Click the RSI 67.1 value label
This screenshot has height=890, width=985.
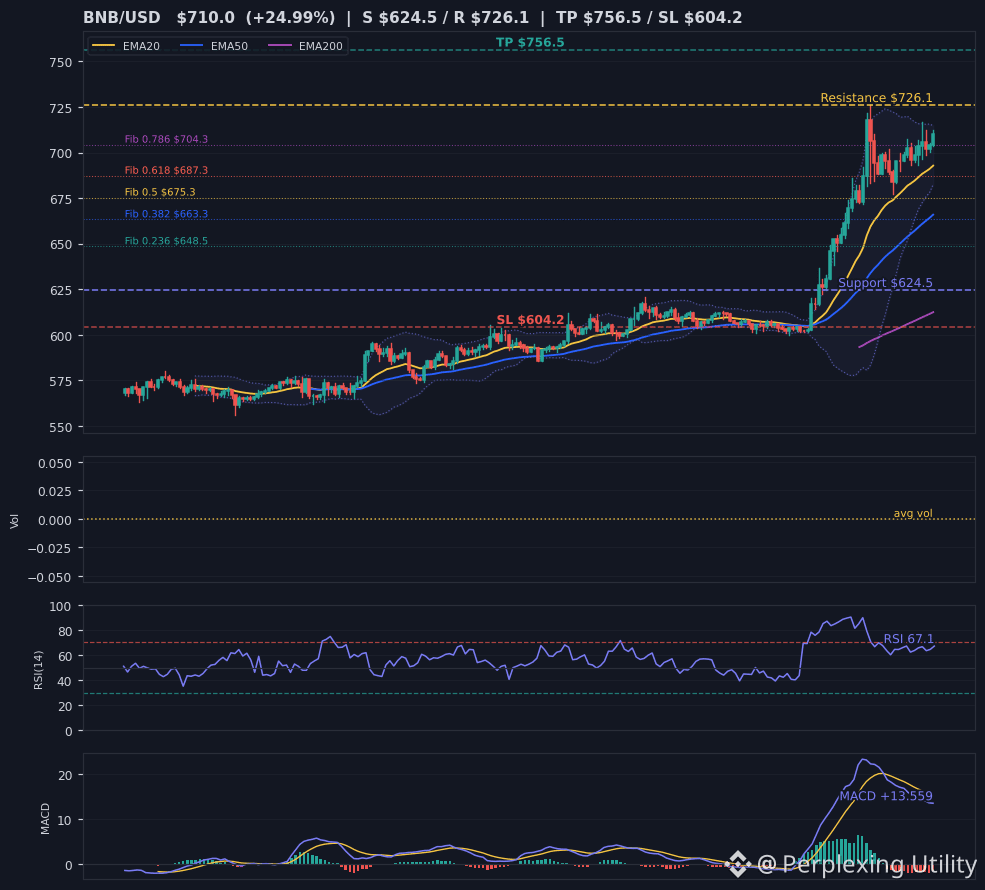pos(908,639)
